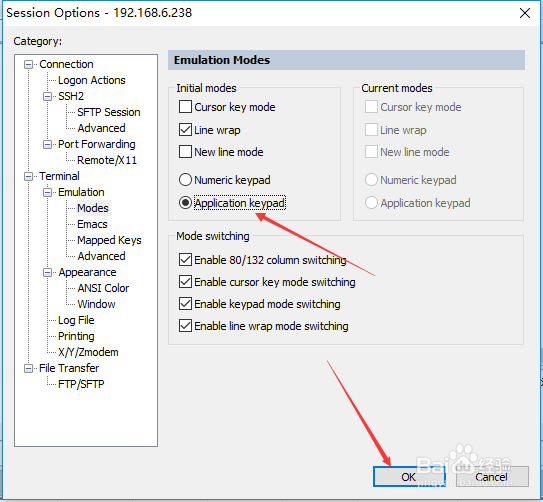Collapse the Connection tree node
543x502 pixels.
coord(28,64)
